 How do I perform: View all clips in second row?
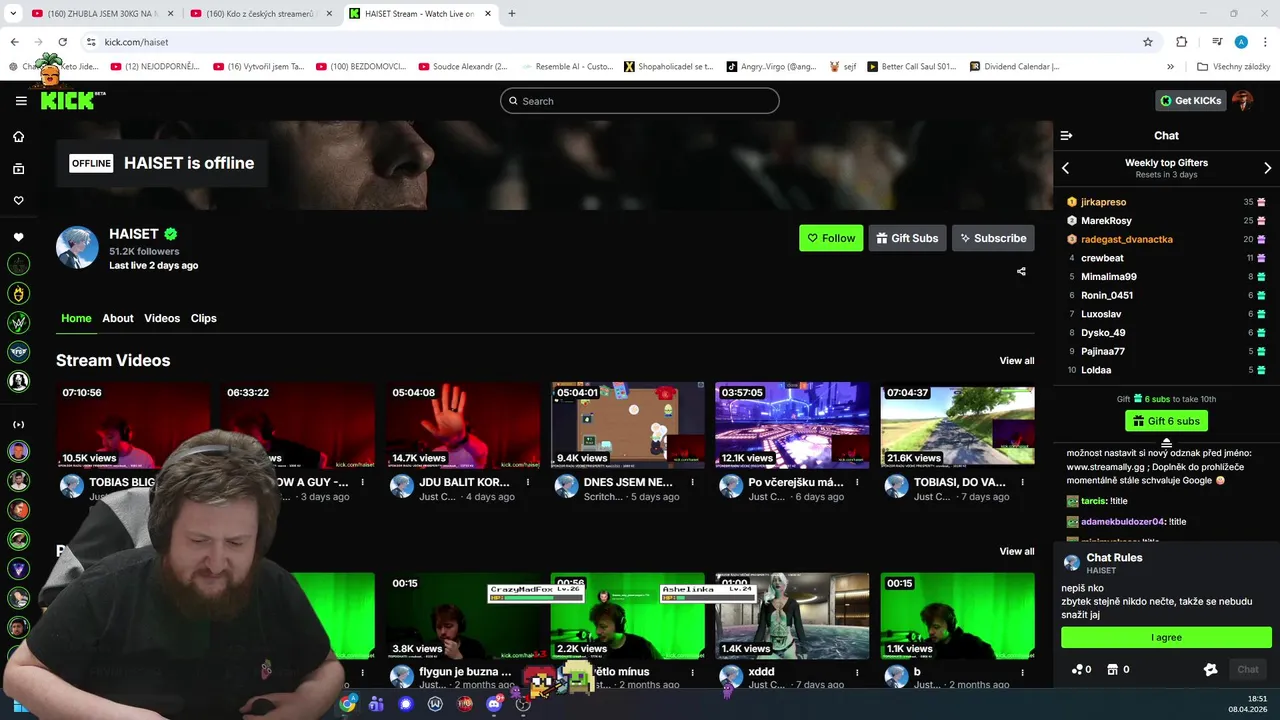tap(1017, 551)
